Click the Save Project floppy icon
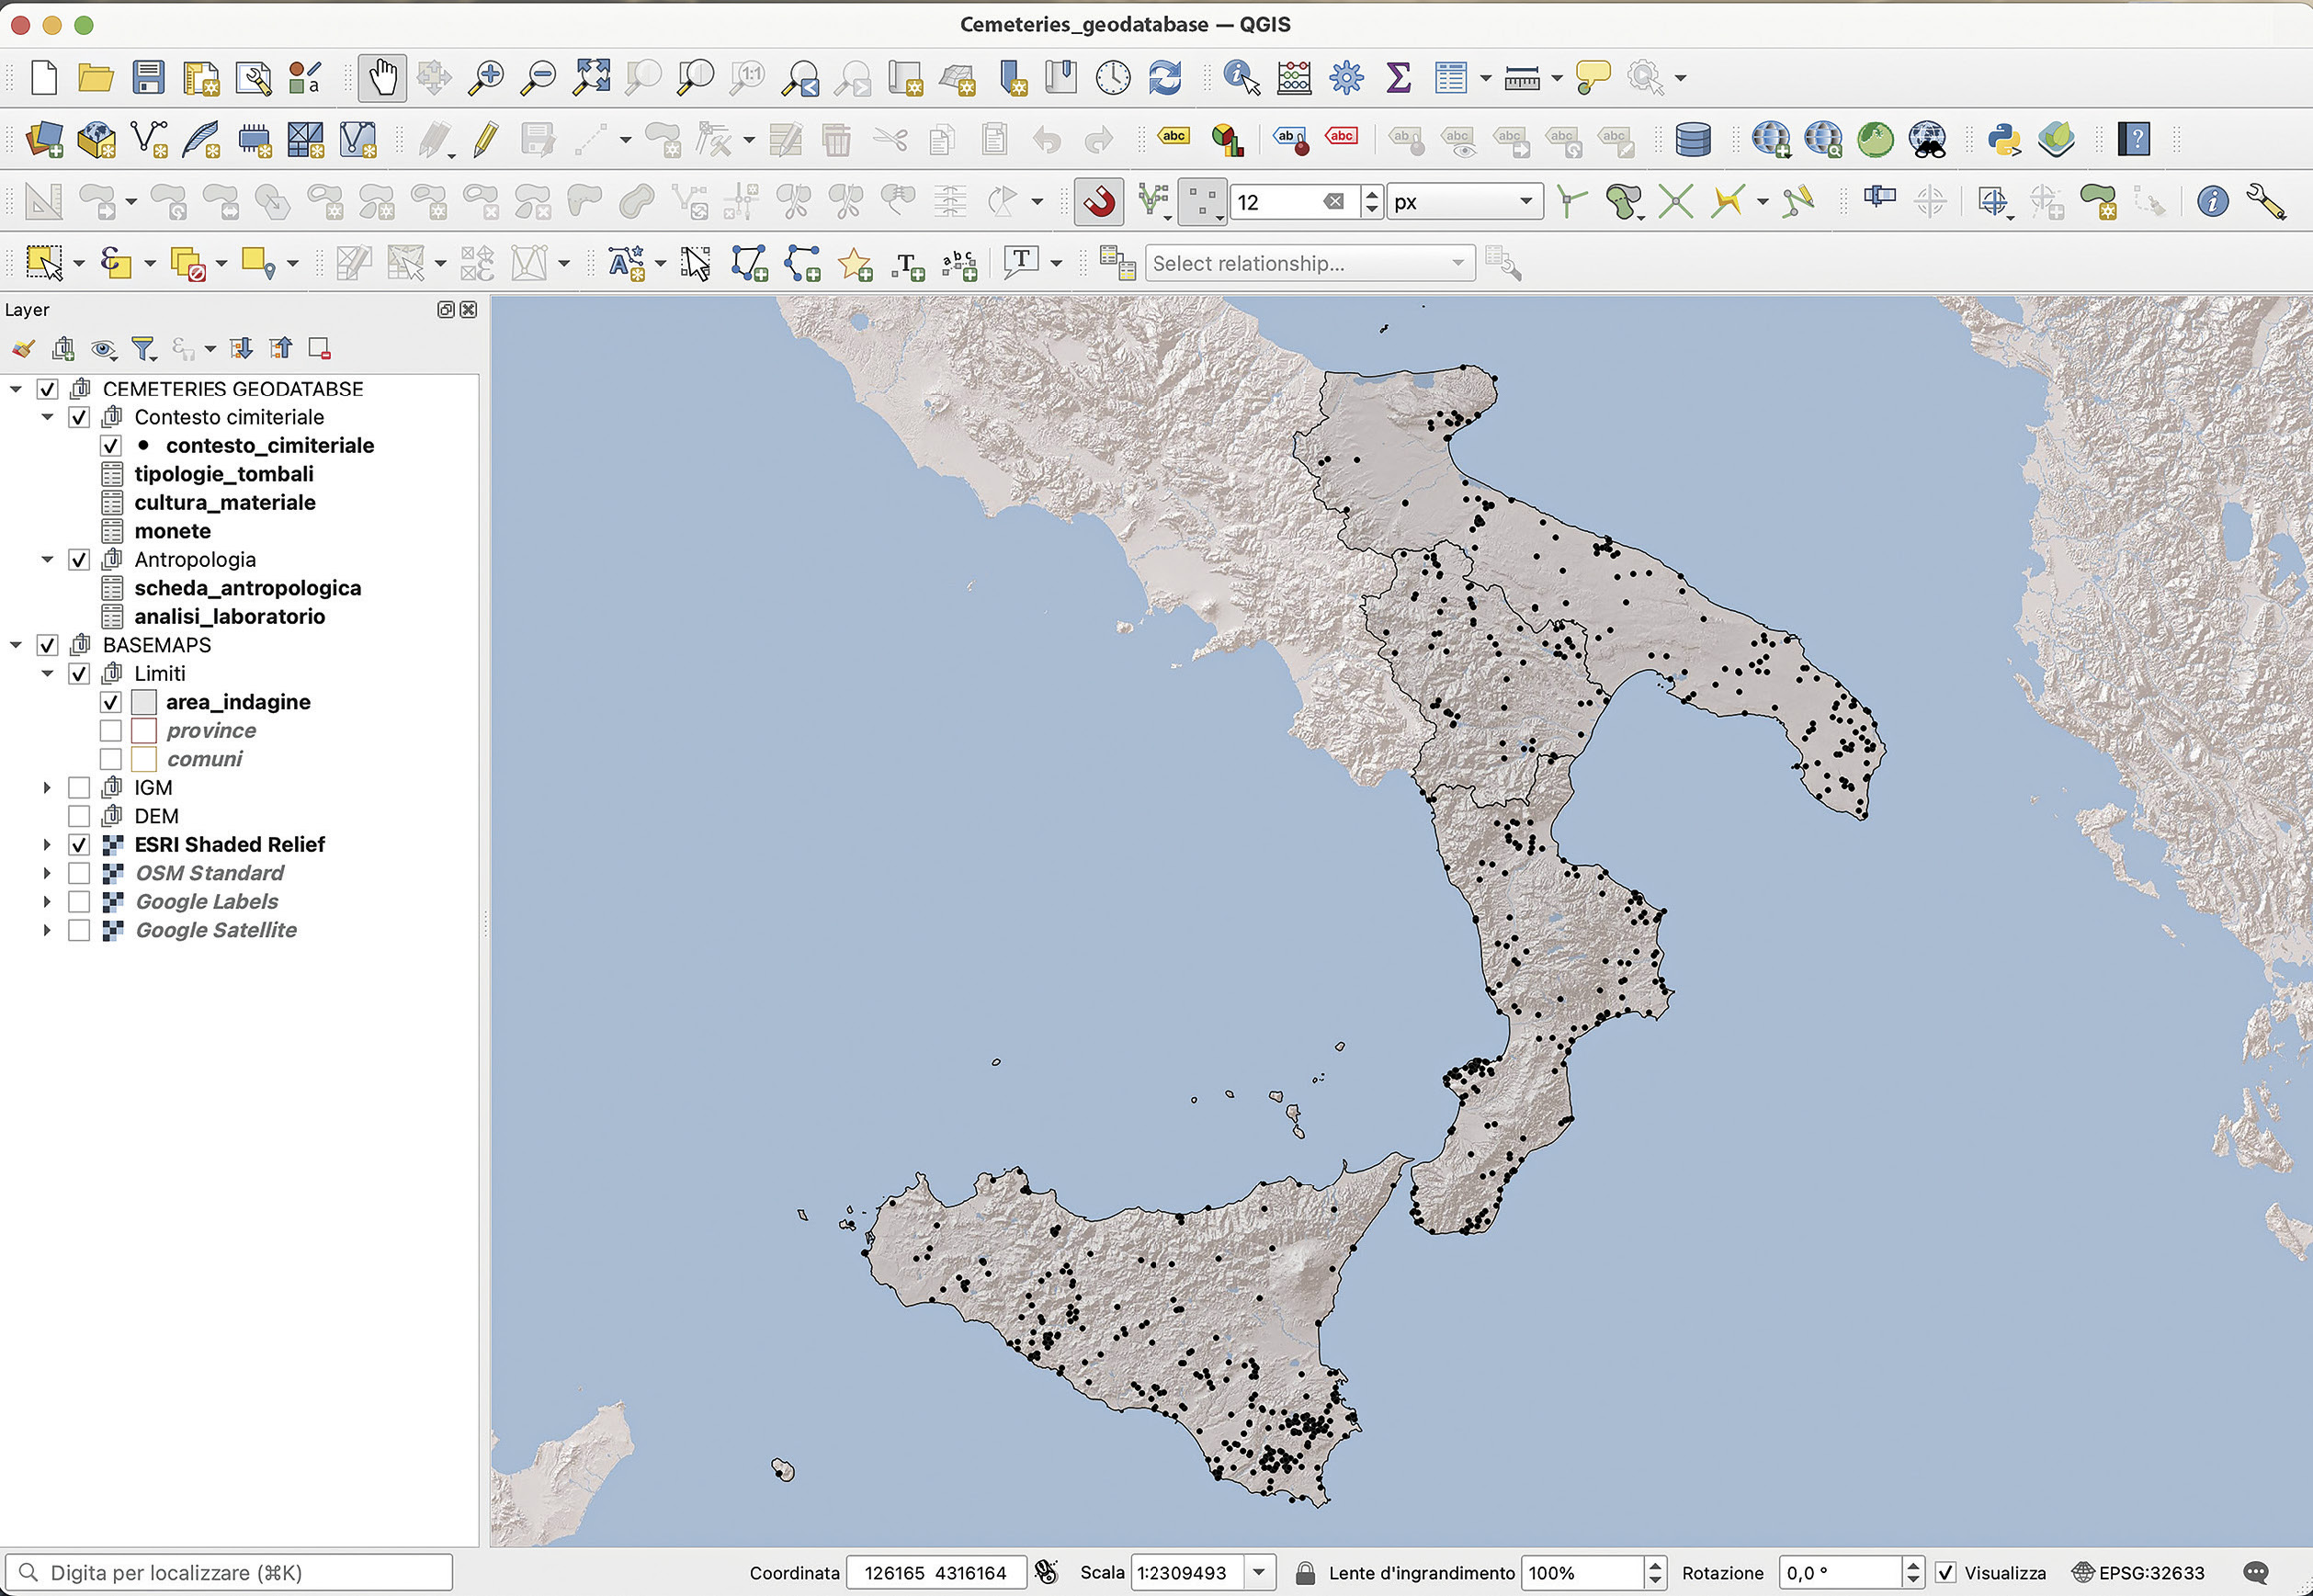The width and height of the screenshot is (2313, 1596). coord(148,78)
